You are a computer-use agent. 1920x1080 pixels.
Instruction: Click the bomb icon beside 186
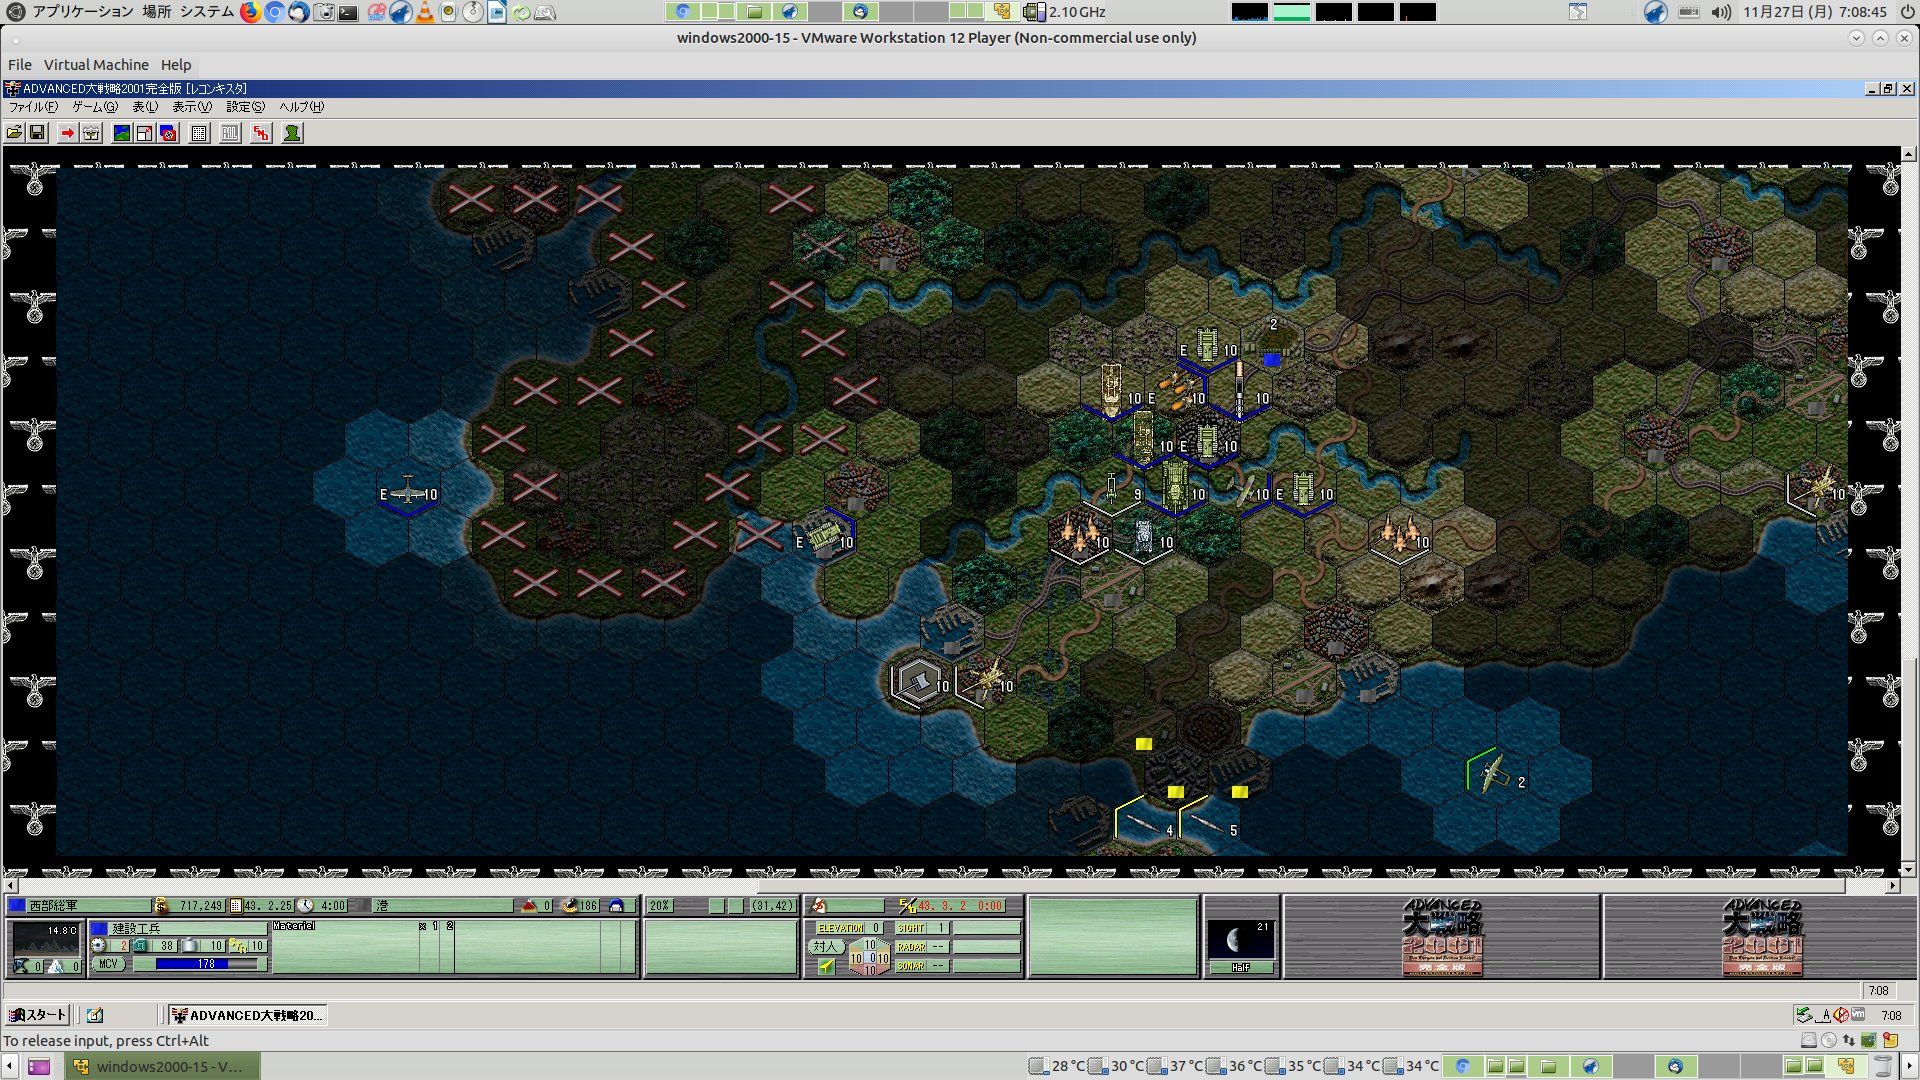pos(570,906)
